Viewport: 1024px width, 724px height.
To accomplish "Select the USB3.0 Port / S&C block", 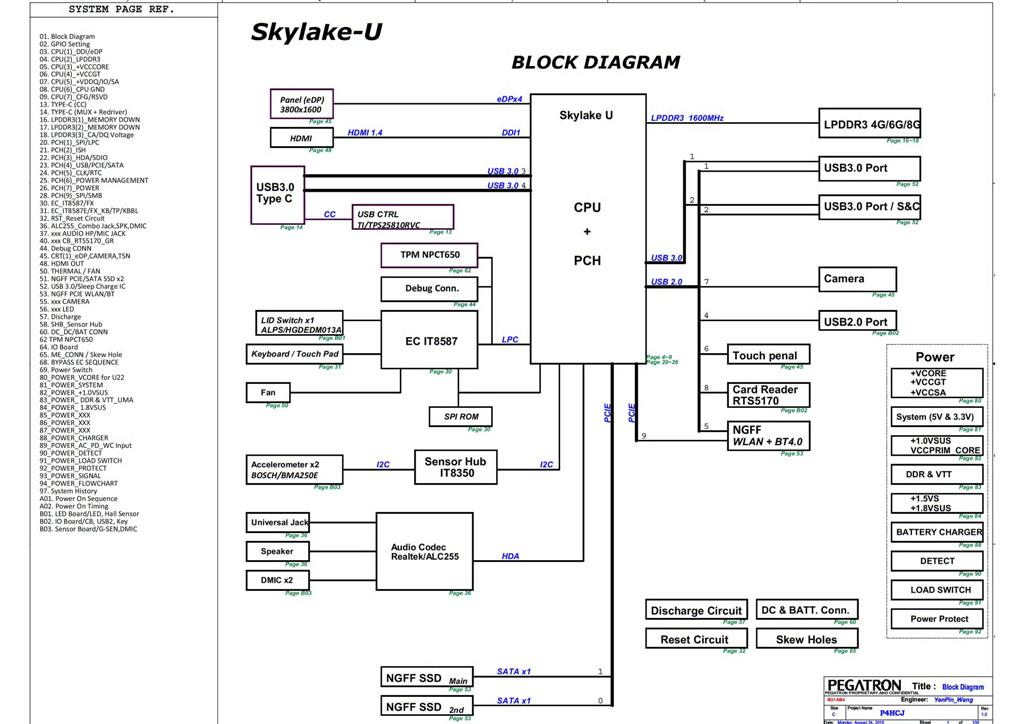I will [x=869, y=206].
